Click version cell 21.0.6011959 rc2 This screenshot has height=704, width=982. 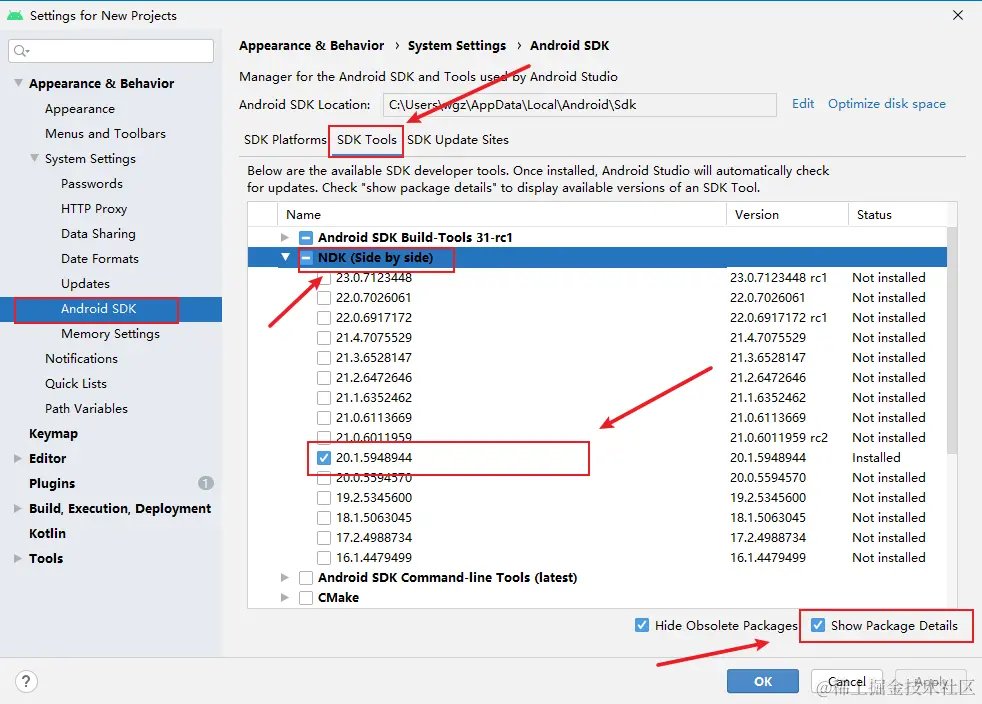pyautogui.click(x=778, y=438)
